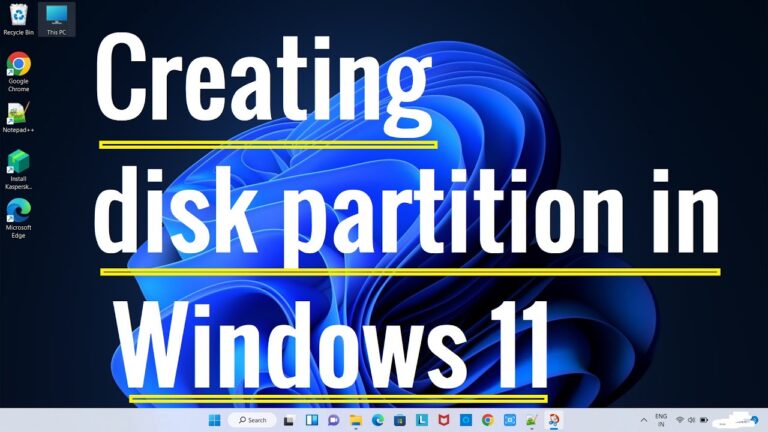This screenshot has width=768, height=432.
Task: Click the taskbar Search box
Action: click(x=253, y=420)
